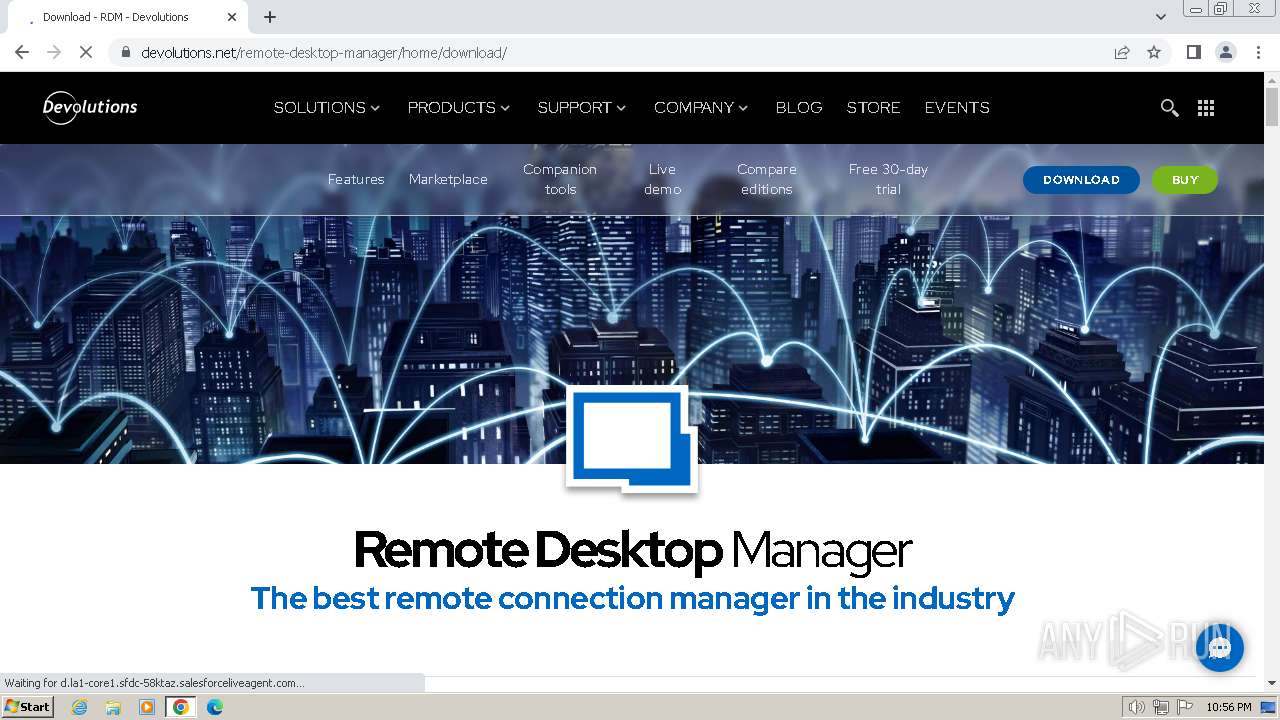Launch Microsoft Edge from taskbar
The width and height of the screenshot is (1280, 720).
(215, 707)
